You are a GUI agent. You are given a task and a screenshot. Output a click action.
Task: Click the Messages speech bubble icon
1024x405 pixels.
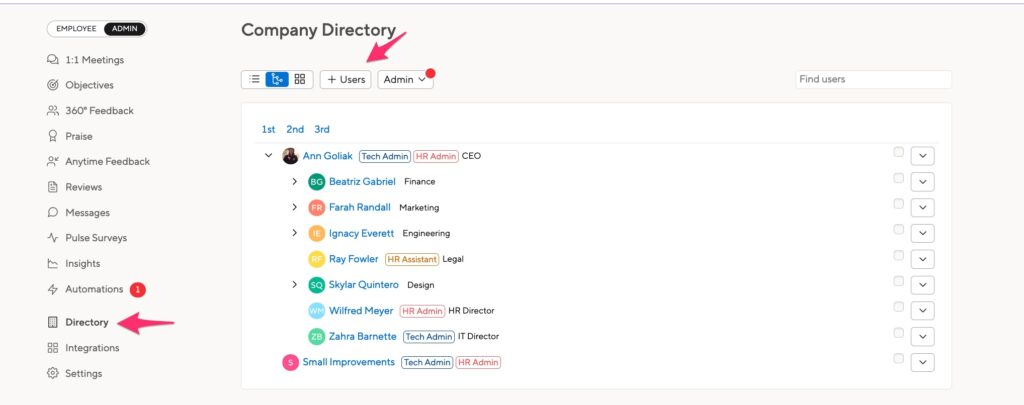pos(53,212)
